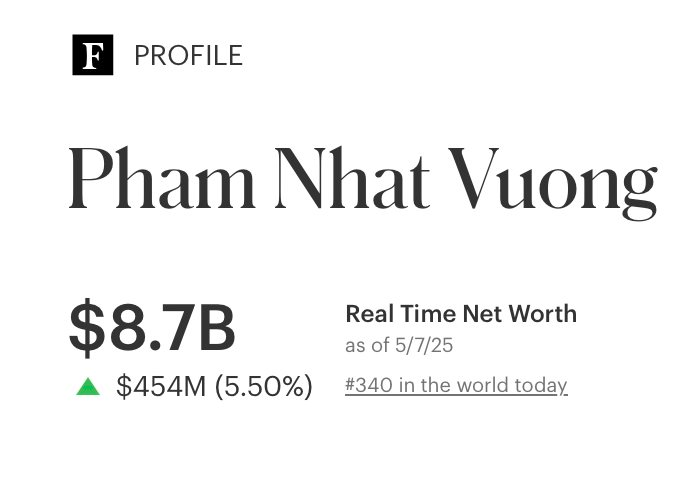The width and height of the screenshot is (696, 492).
Task: Open the "#340 in the world today" link
Action: click(x=456, y=385)
